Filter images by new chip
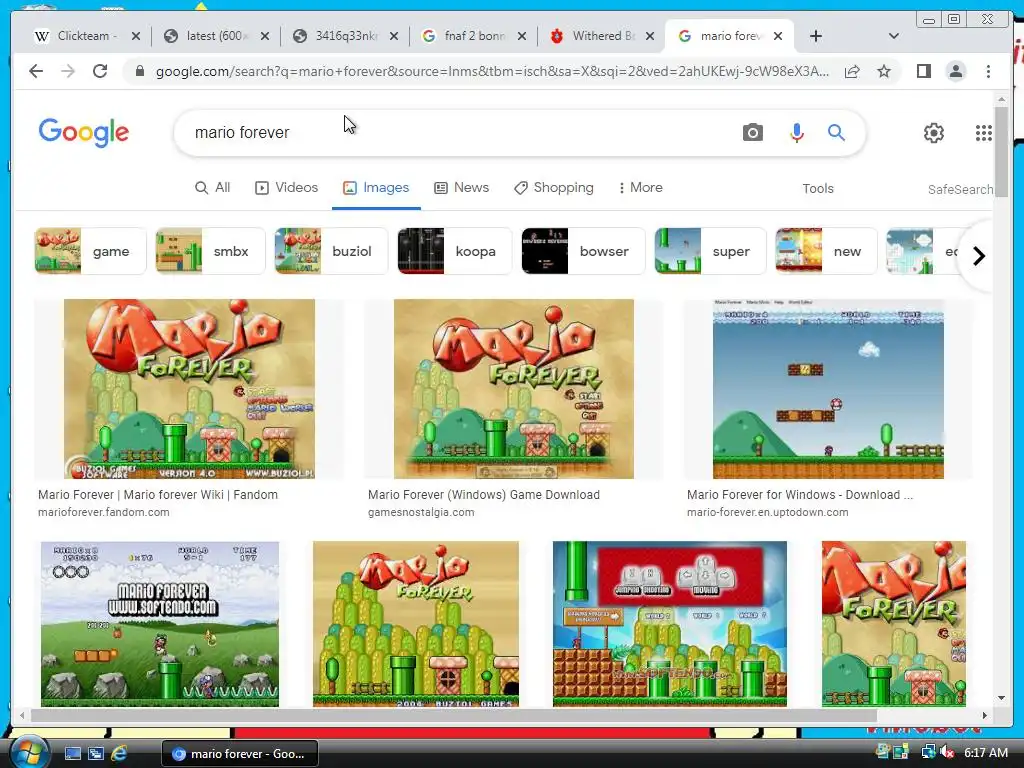The height and width of the screenshot is (768, 1024). (825, 251)
